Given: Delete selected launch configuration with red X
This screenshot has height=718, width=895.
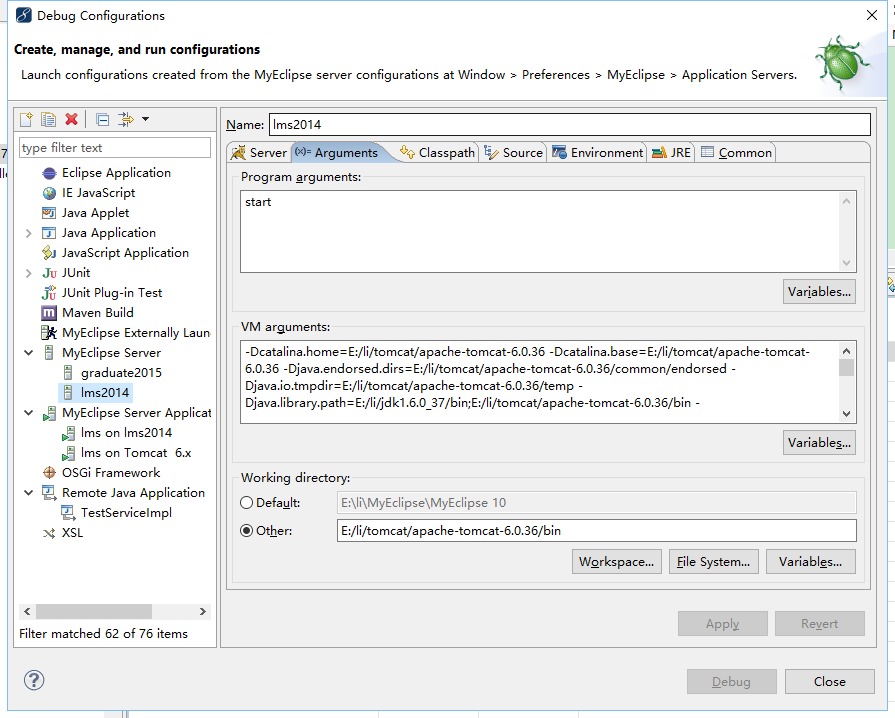Looking at the screenshot, I should [x=71, y=119].
